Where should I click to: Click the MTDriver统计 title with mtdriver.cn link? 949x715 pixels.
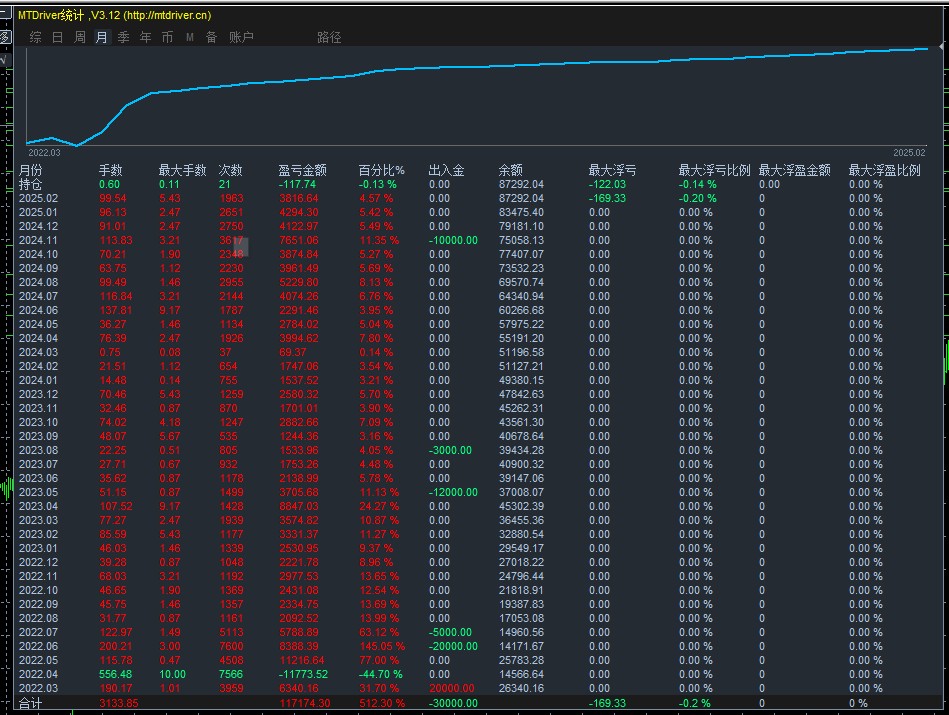pos(114,15)
